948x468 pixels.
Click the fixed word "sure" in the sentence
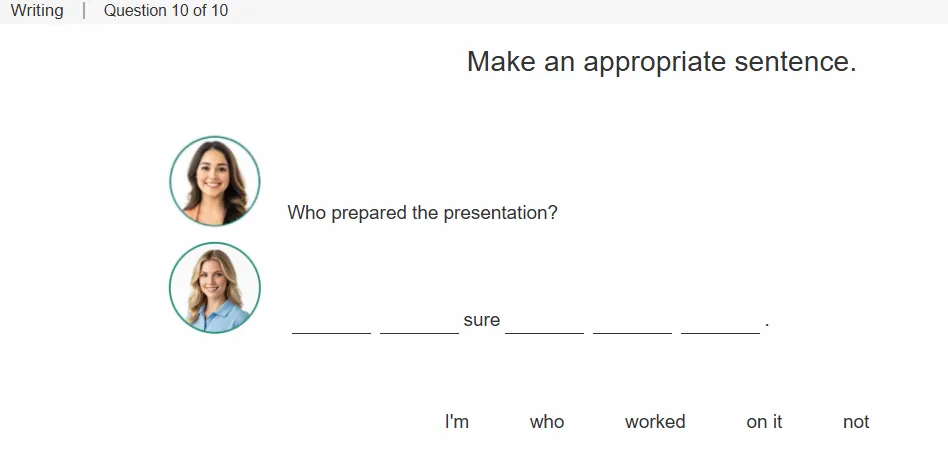point(482,320)
